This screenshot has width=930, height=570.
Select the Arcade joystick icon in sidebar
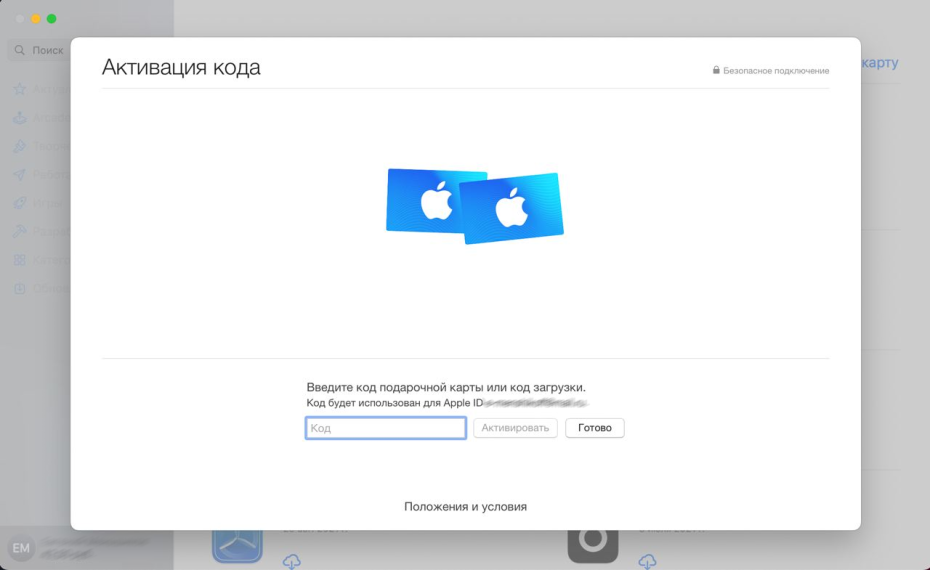[20, 117]
